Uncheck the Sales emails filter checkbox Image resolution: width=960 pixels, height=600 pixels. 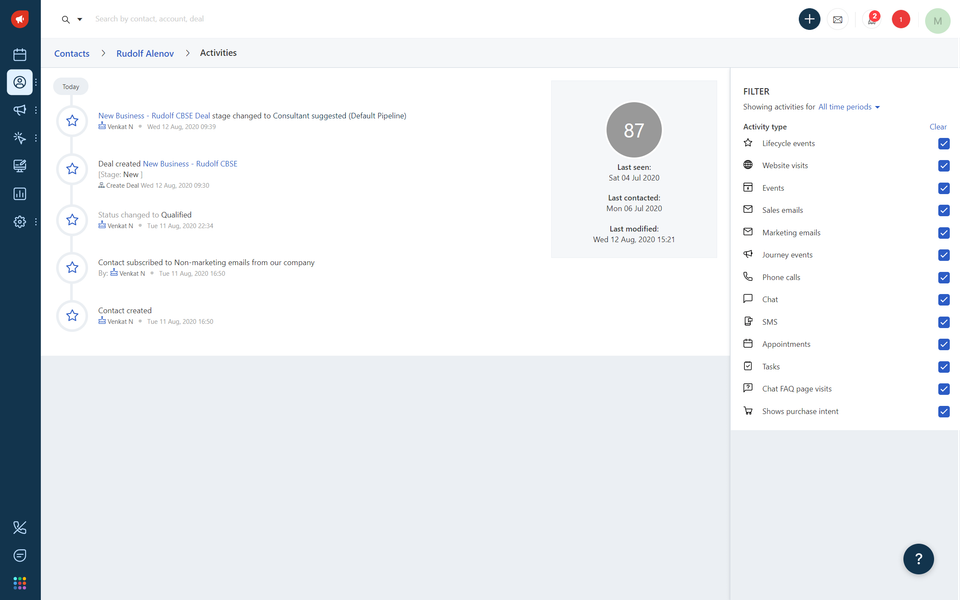coord(943,211)
